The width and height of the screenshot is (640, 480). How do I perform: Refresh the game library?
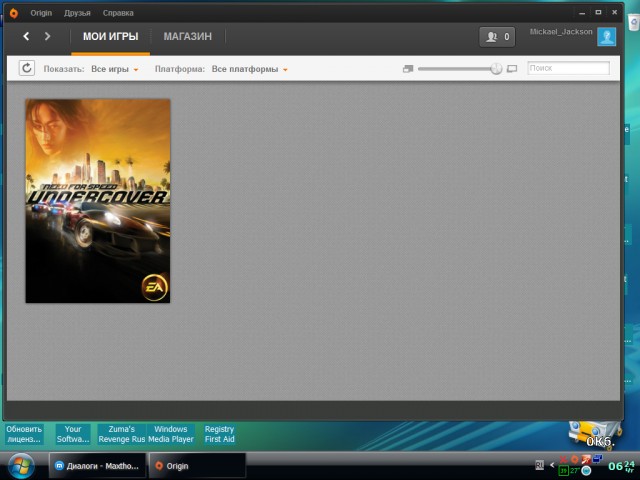coord(27,69)
